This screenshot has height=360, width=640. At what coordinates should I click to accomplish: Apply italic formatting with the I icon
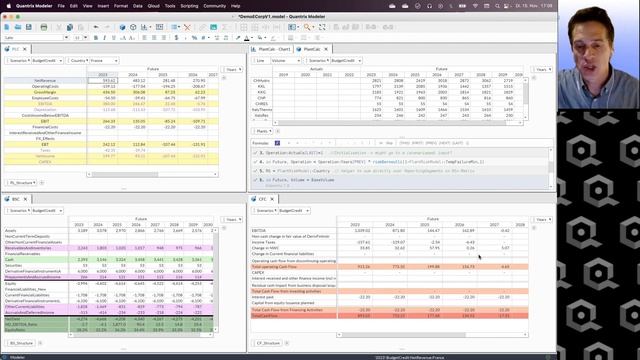[x=104, y=38]
